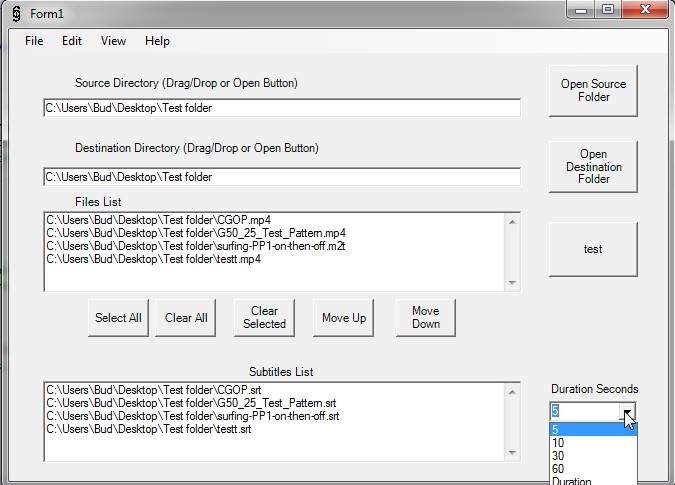Open the File menu
Viewport: 675px width, 485px height.
[34, 41]
